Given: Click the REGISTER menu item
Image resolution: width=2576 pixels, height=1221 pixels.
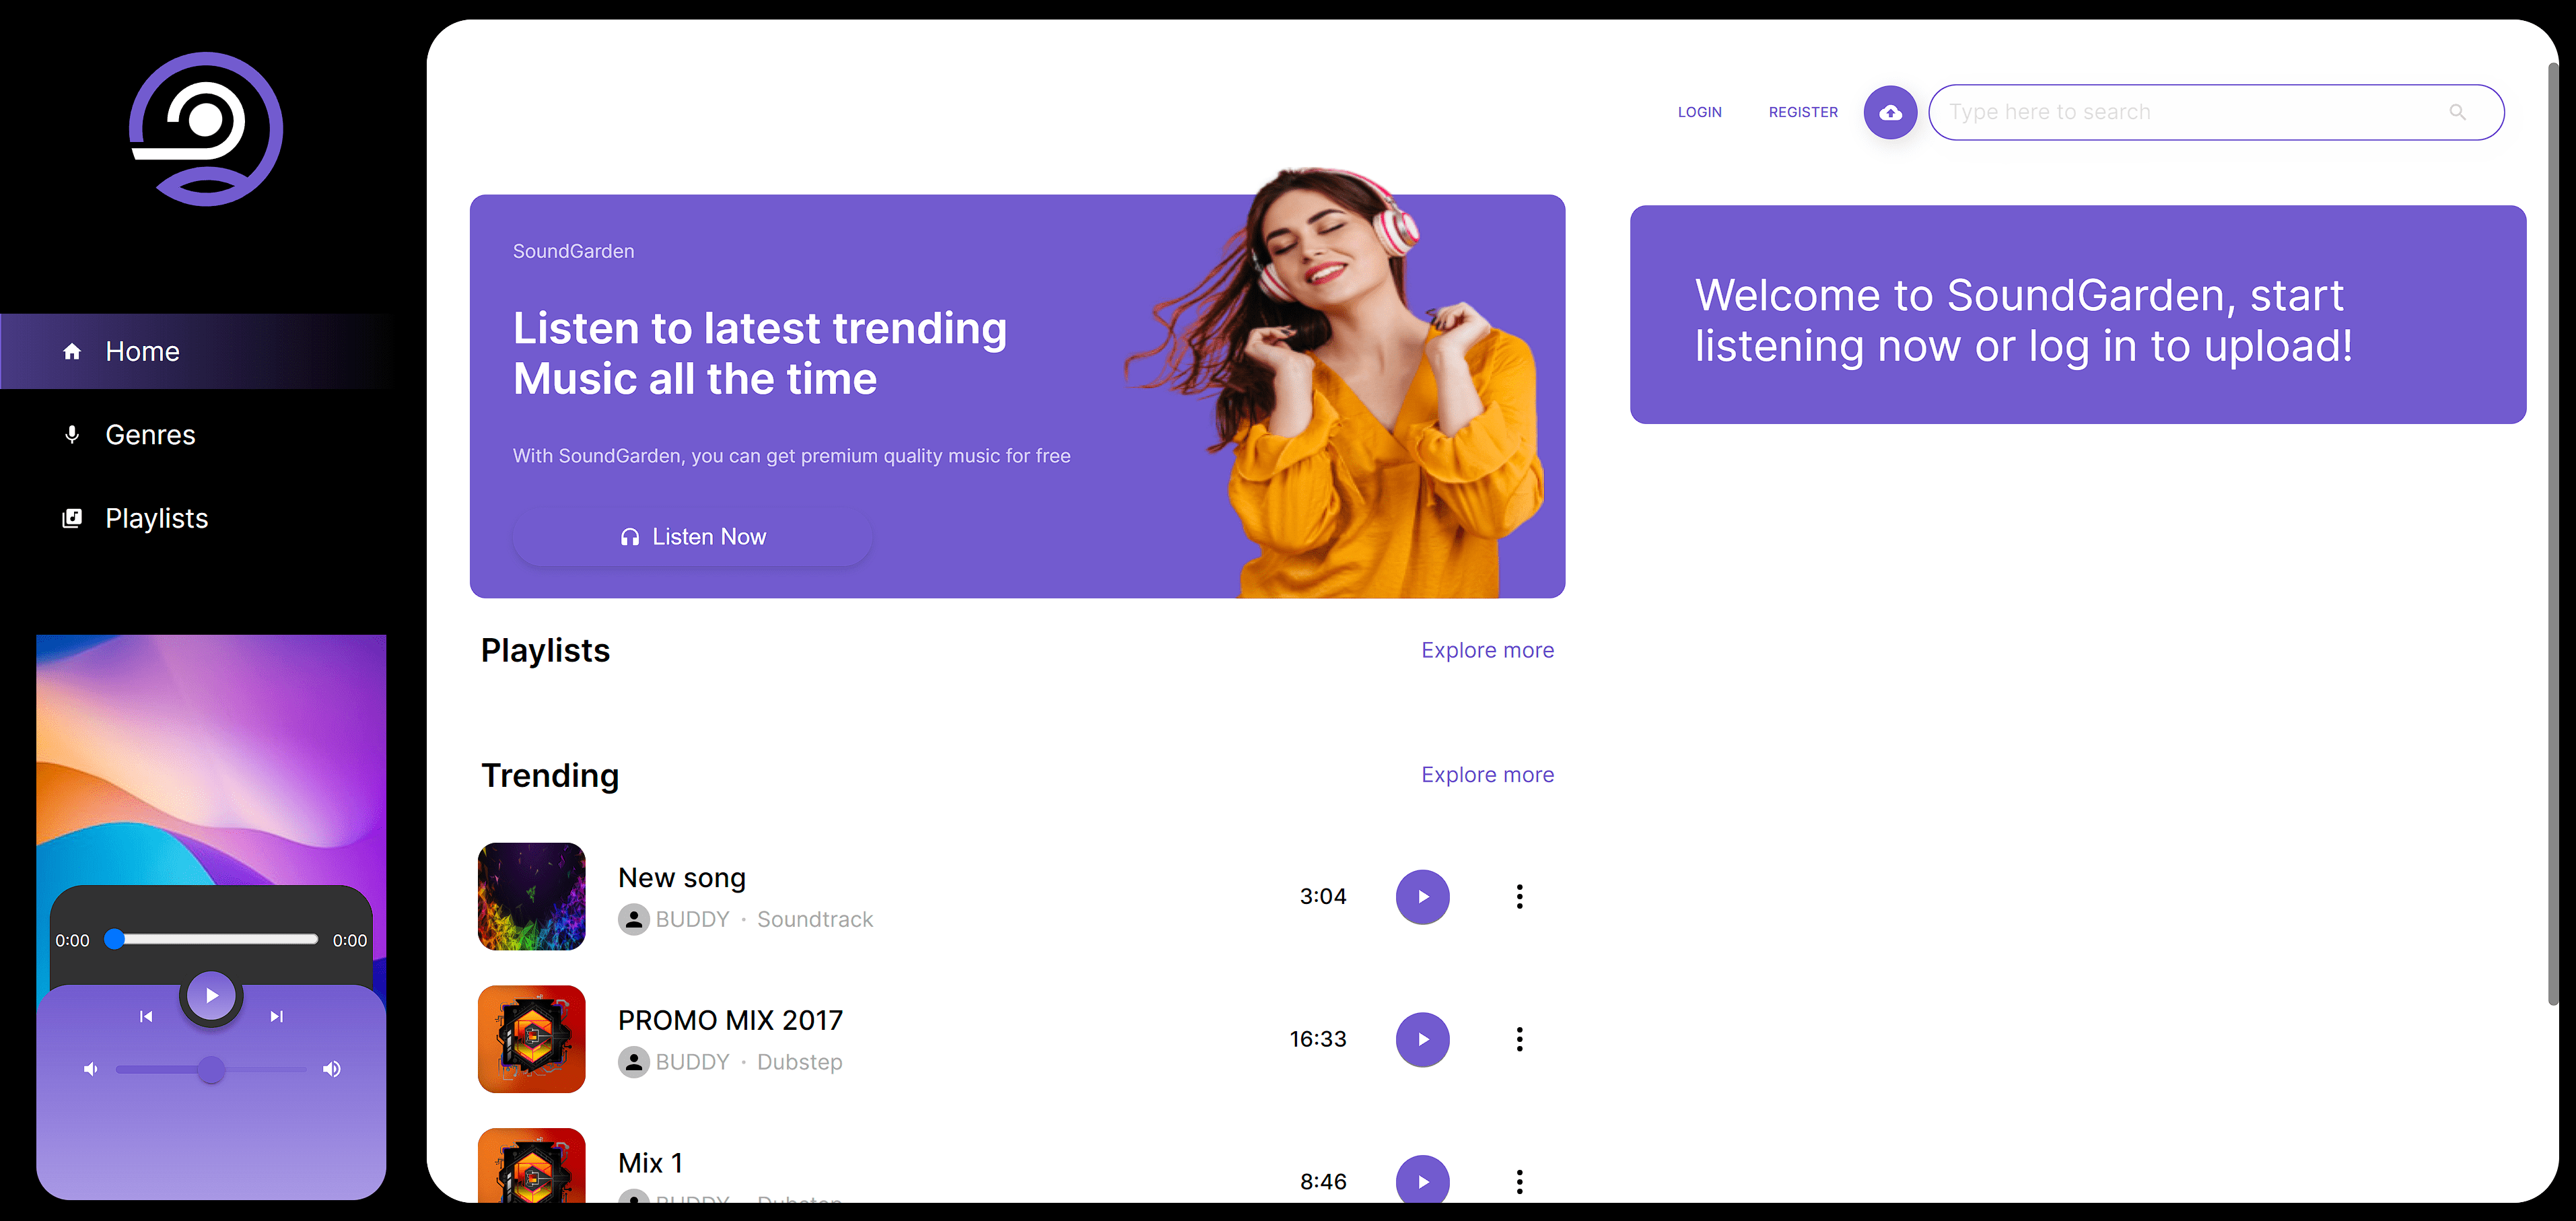Looking at the screenshot, I should coord(1802,112).
